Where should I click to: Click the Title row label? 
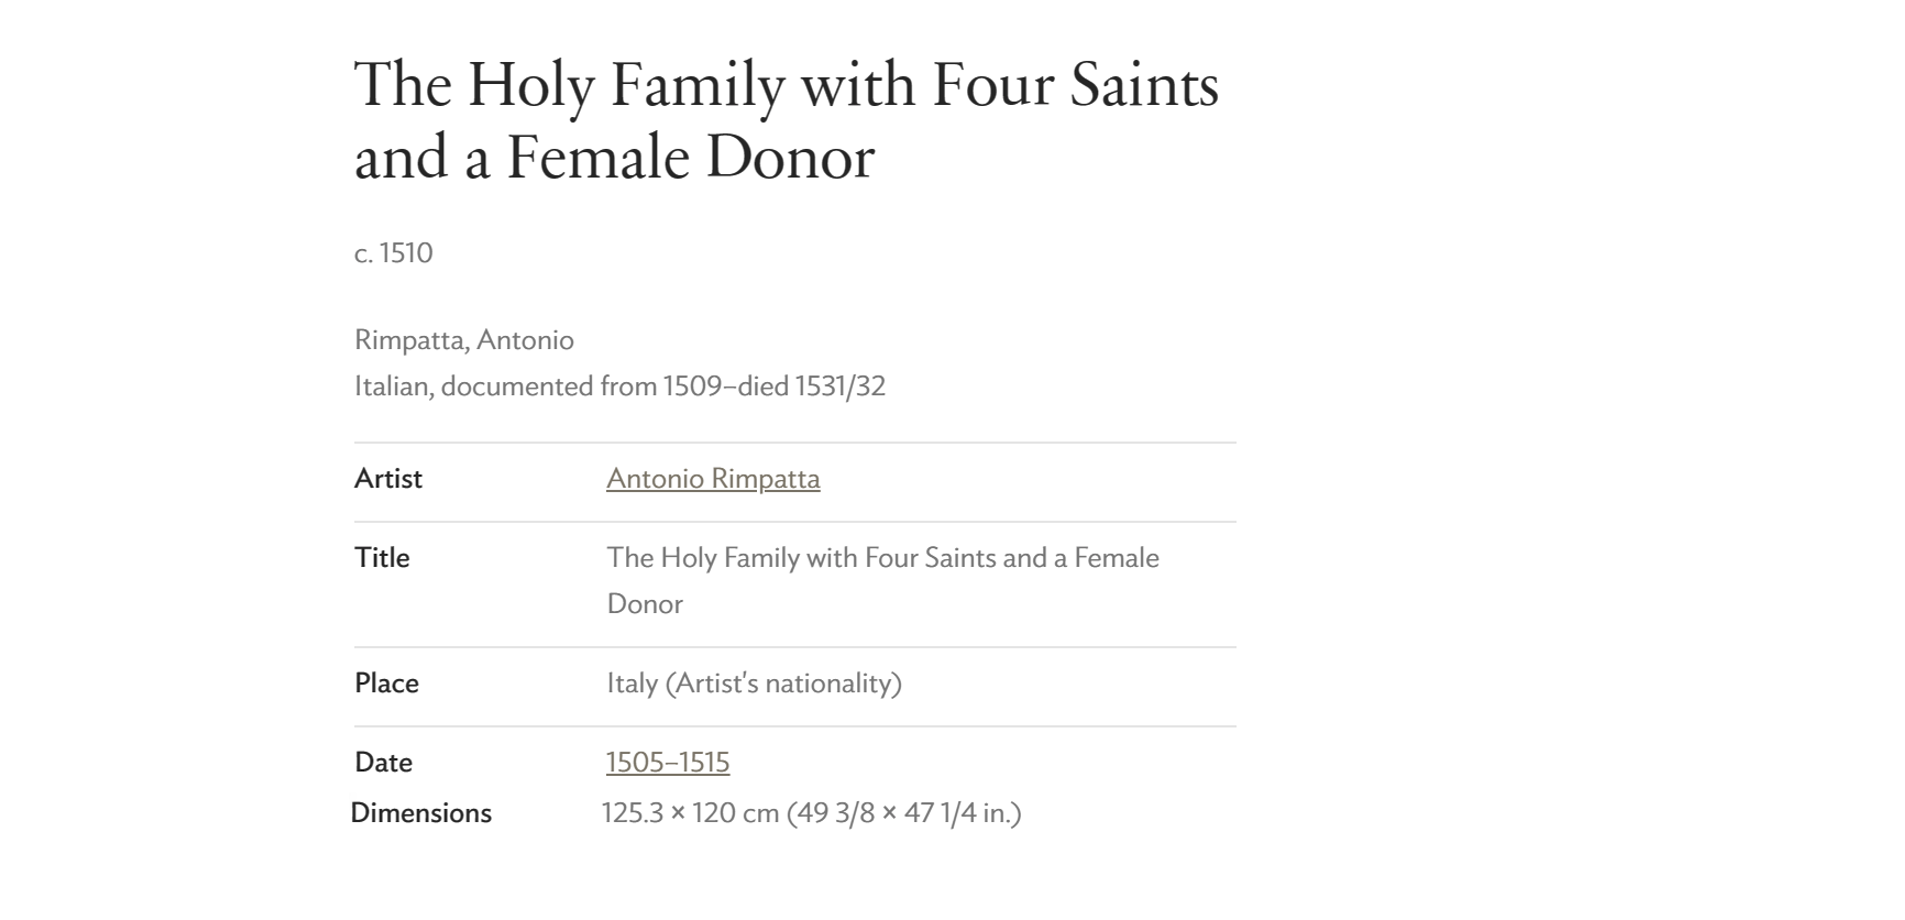[382, 558]
